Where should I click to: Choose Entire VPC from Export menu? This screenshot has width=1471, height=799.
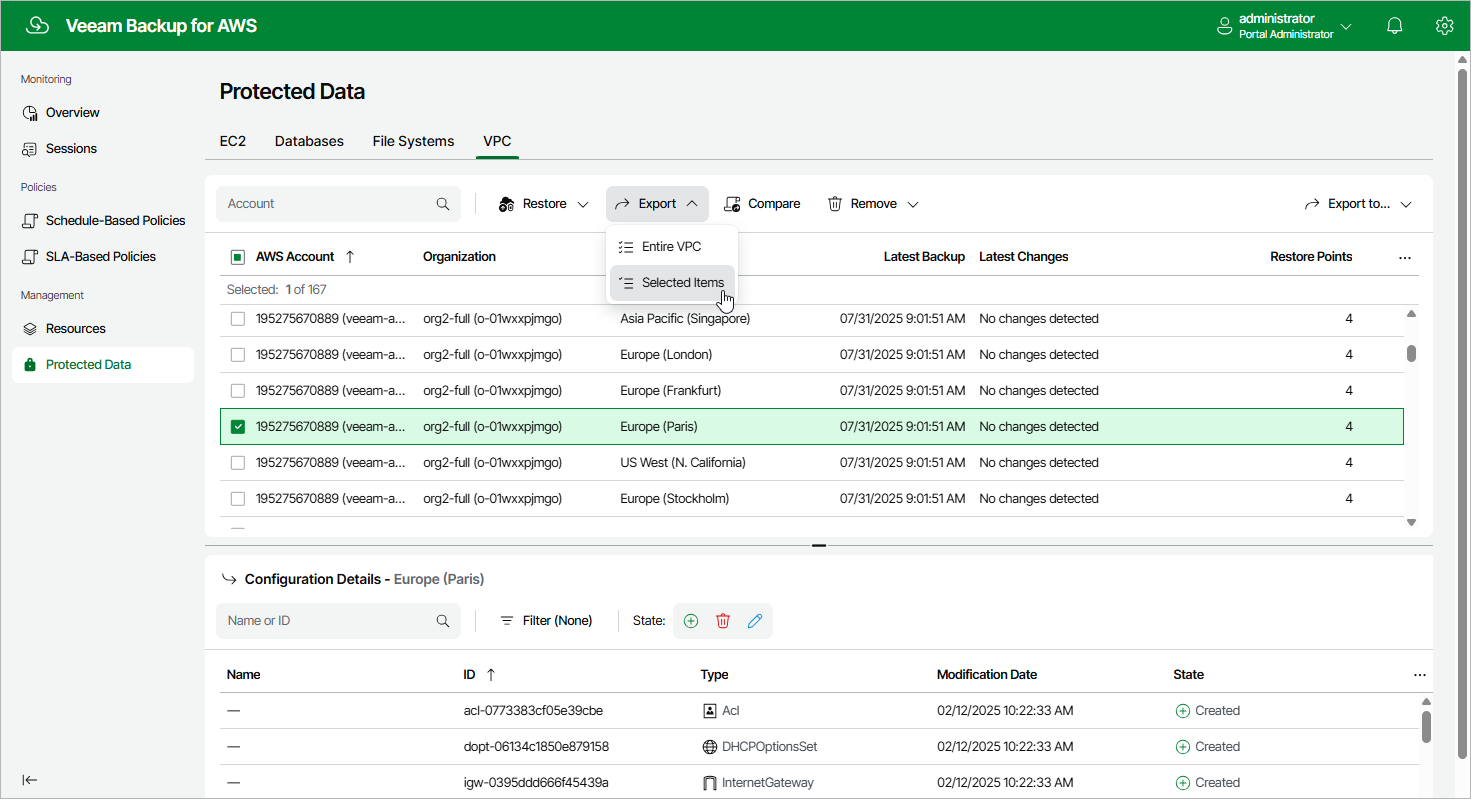click(672, 247)
